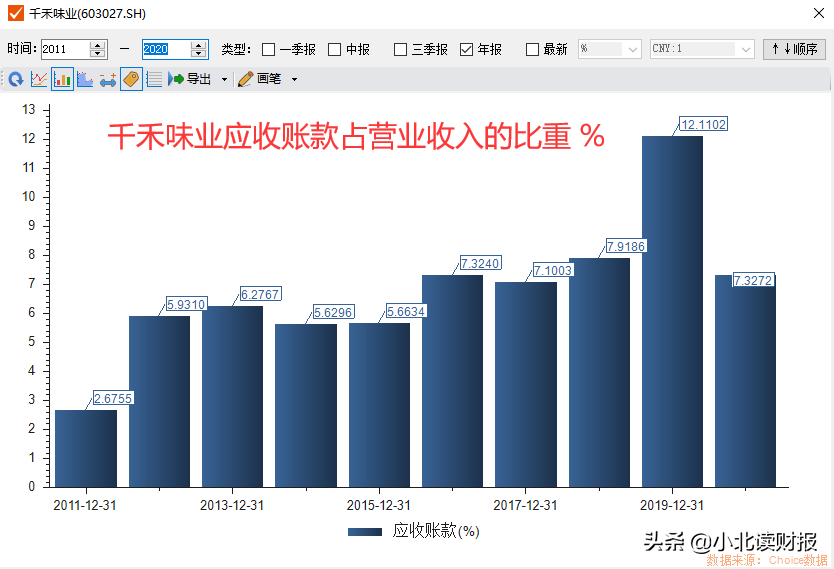Screen dimensions: 834x569
Task: Select the tallest bar for 2019-12-31
Action: click(x=672, y=312)
